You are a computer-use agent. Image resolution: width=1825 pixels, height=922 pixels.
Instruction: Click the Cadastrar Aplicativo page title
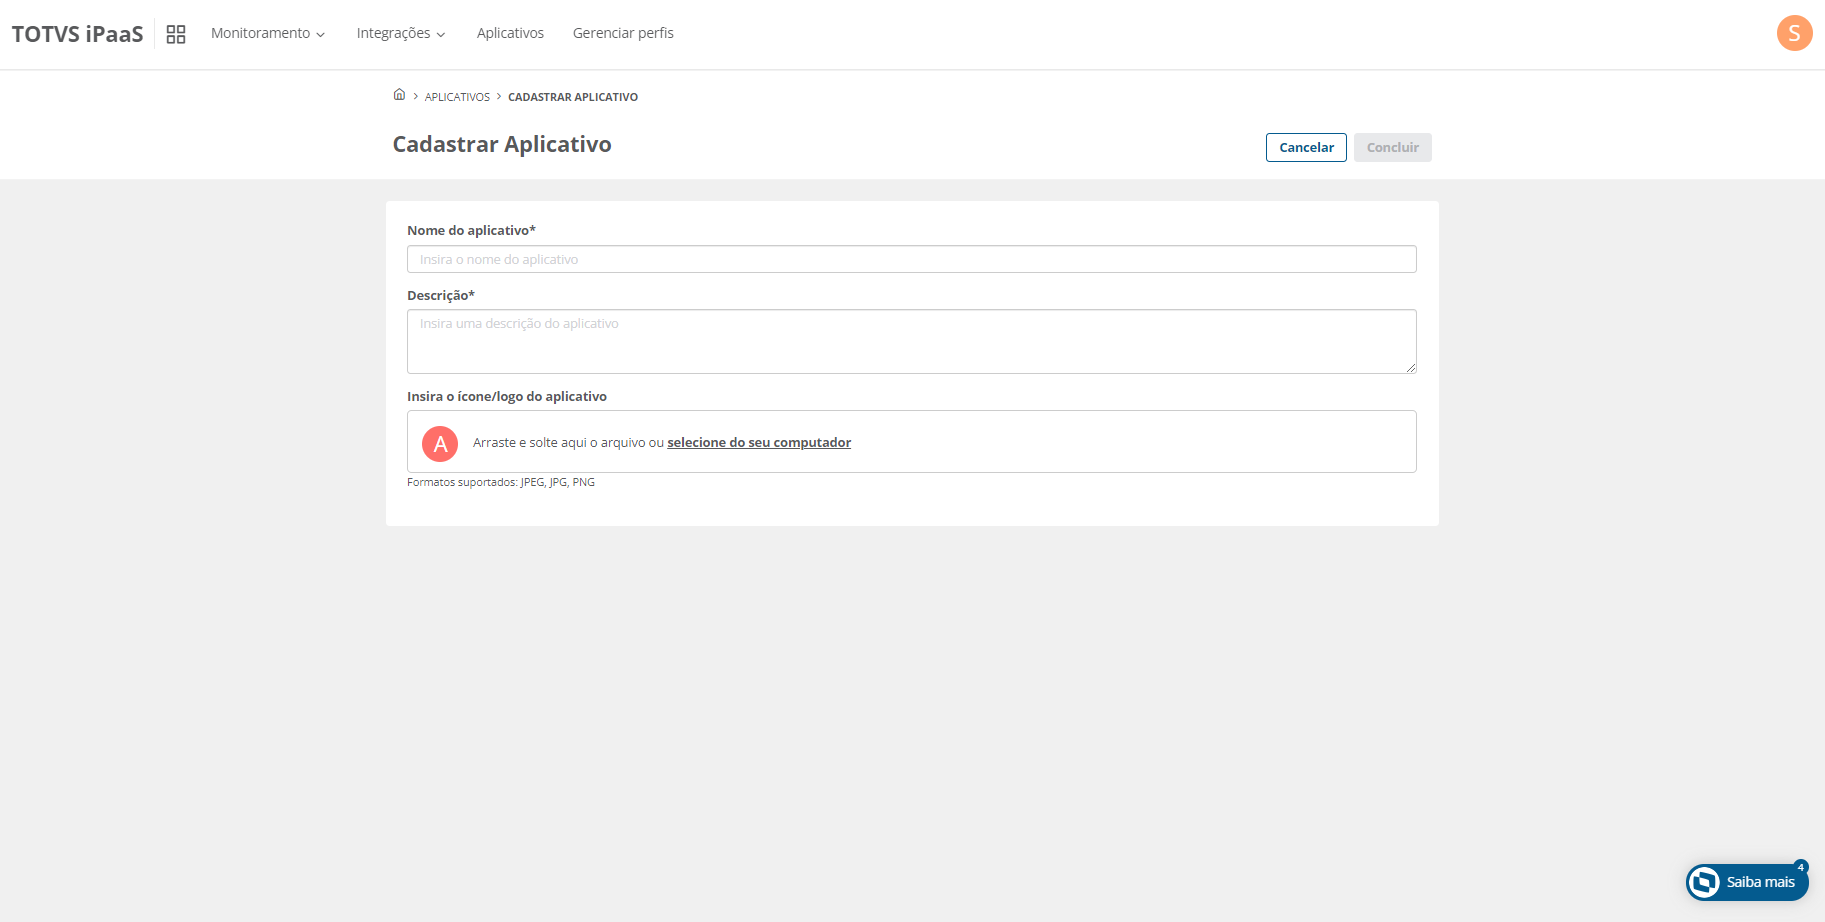pyautogui.click(x=502, y=144)
